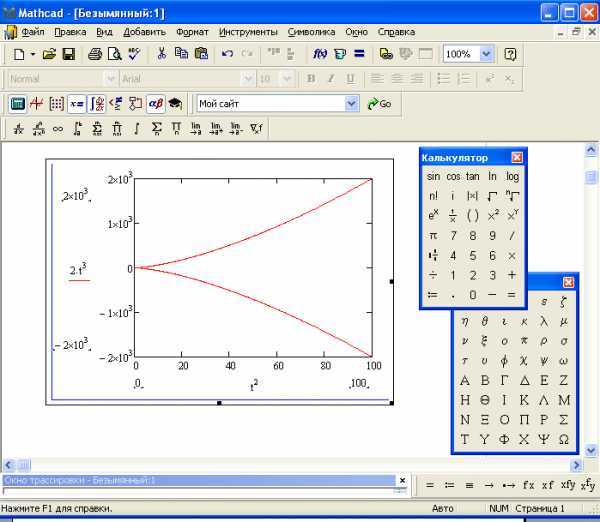The height and width of the screenshot is (522, 600).
Task: Open the Graph toolbar palette icon
Action: 37,103
